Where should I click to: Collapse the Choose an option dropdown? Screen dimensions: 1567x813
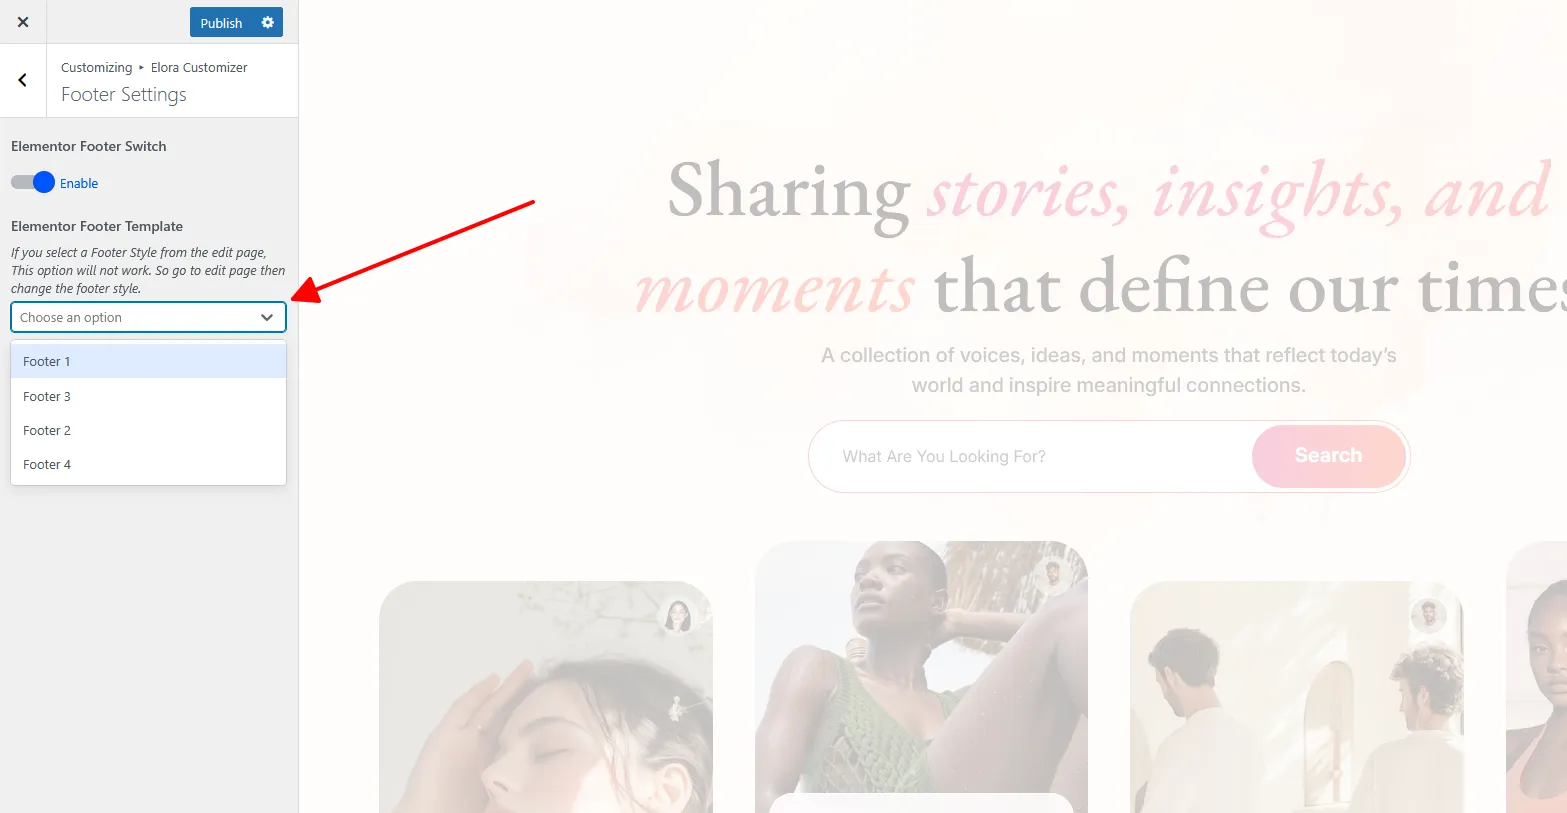point(148,317)
